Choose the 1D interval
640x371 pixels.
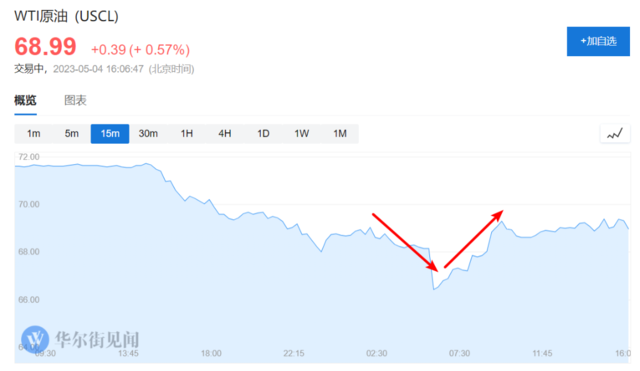click(x=263, y=133)
